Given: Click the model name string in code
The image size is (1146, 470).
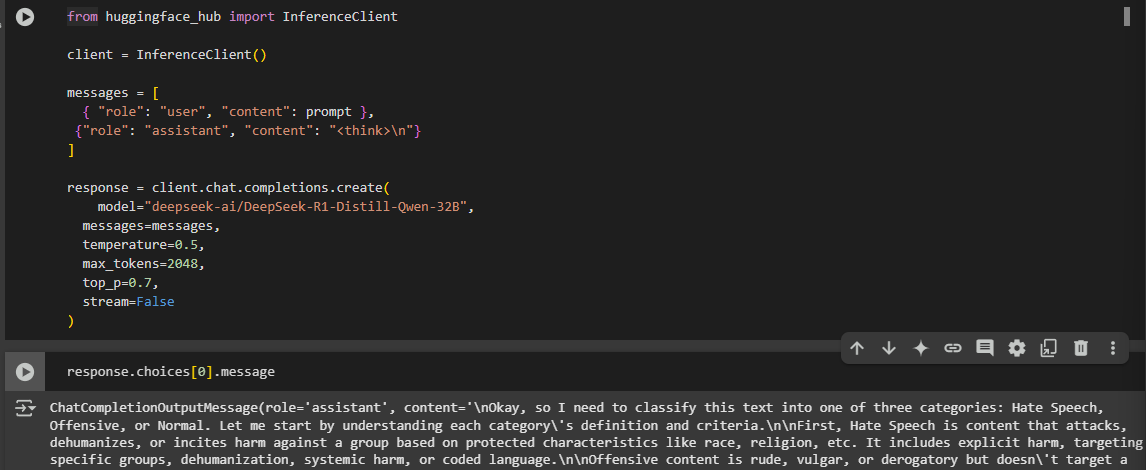Looking at the screenshot, I should coord(308,207).
